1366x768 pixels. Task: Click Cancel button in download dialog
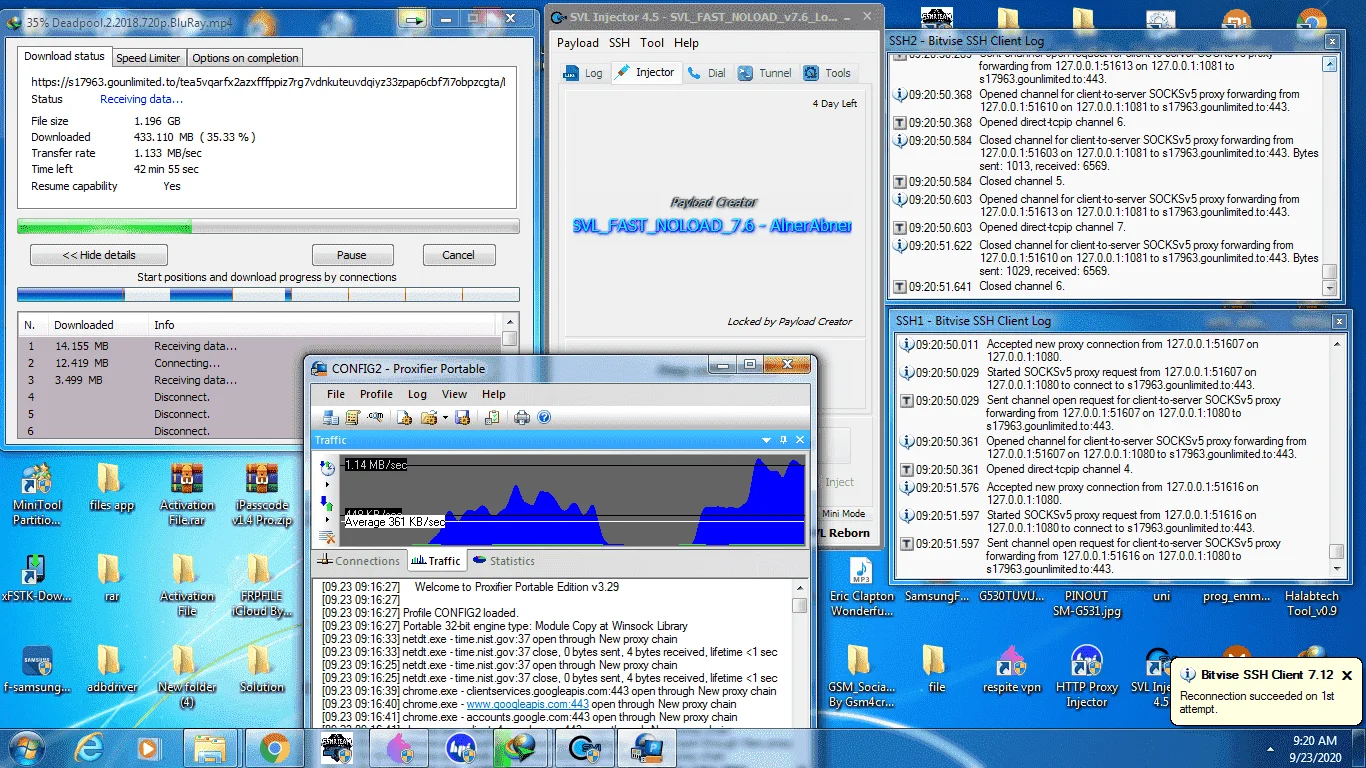(458, 255)
